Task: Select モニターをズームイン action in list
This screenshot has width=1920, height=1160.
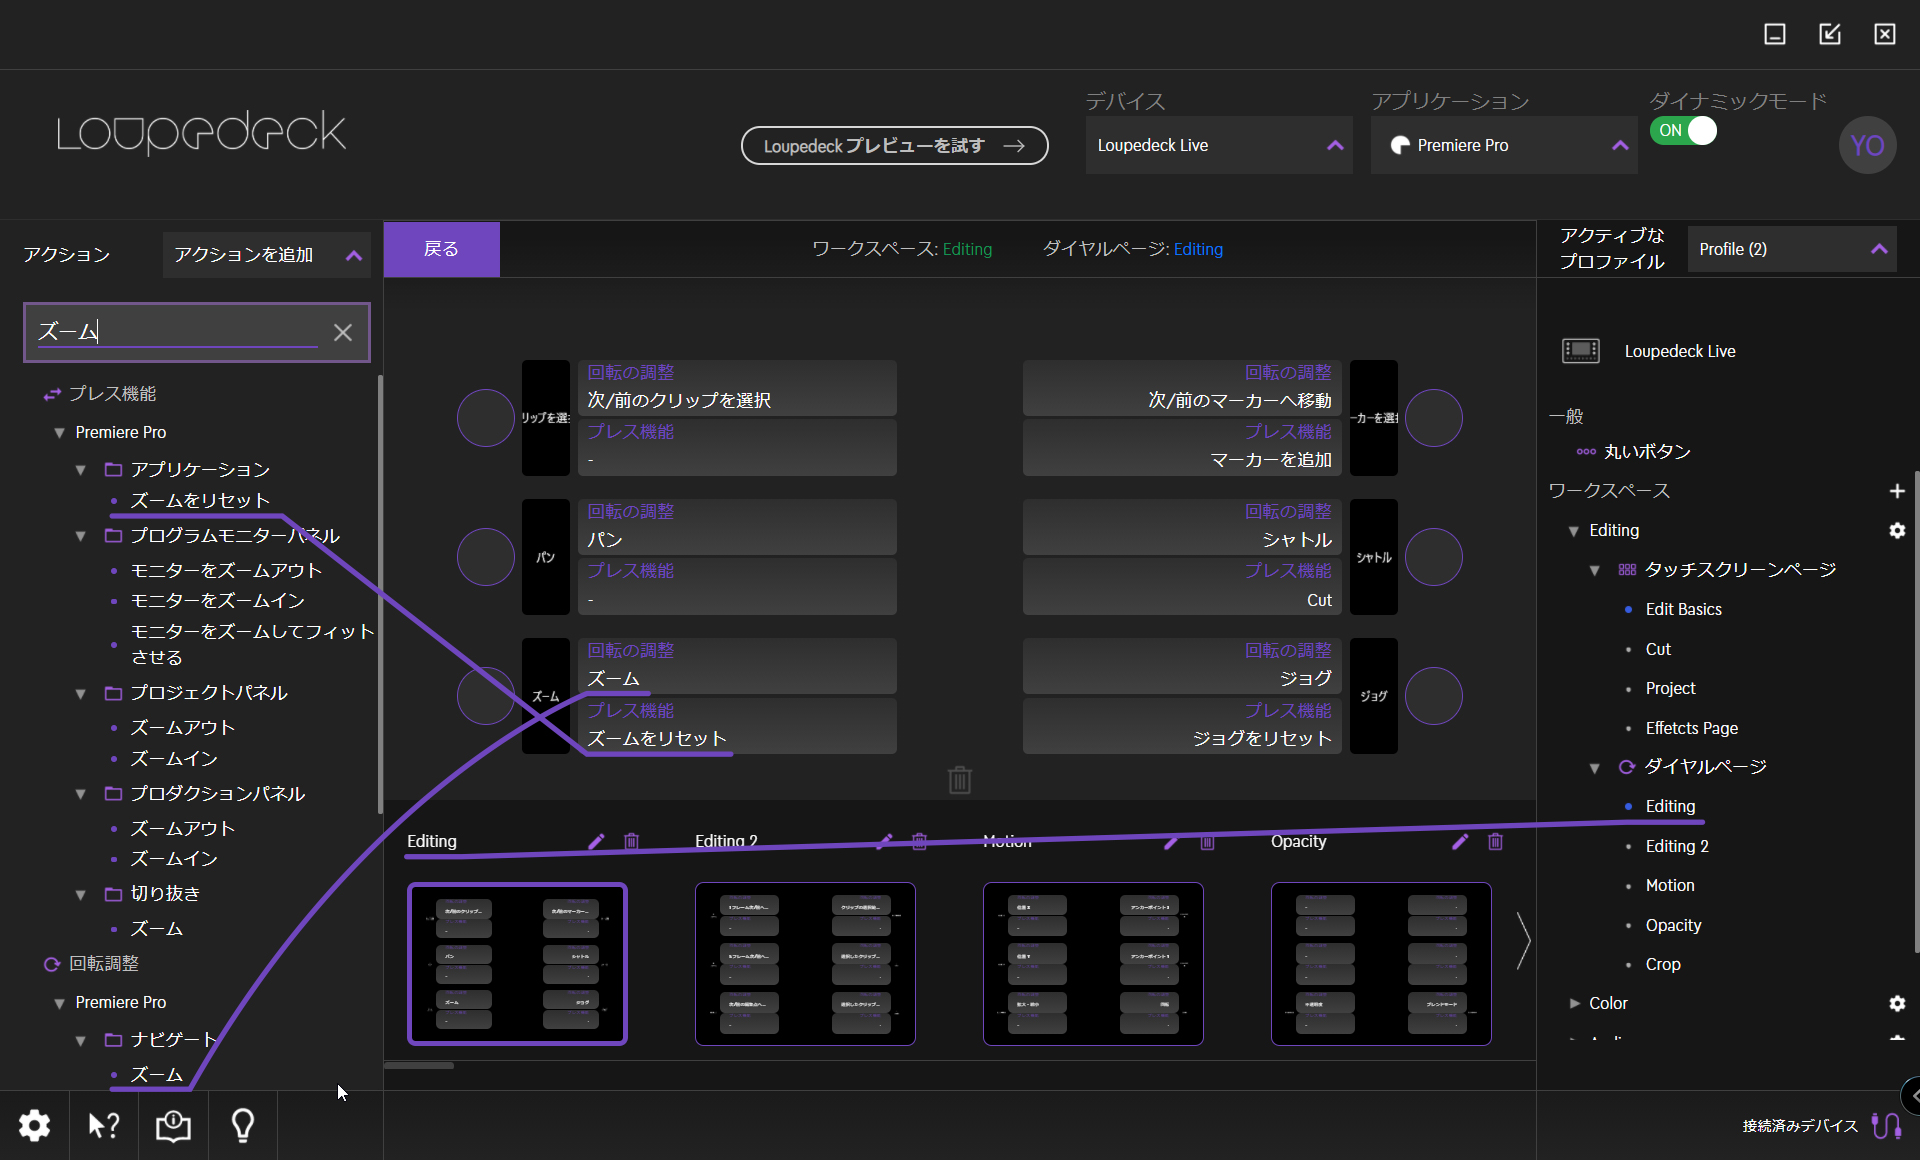Action: 217,600
